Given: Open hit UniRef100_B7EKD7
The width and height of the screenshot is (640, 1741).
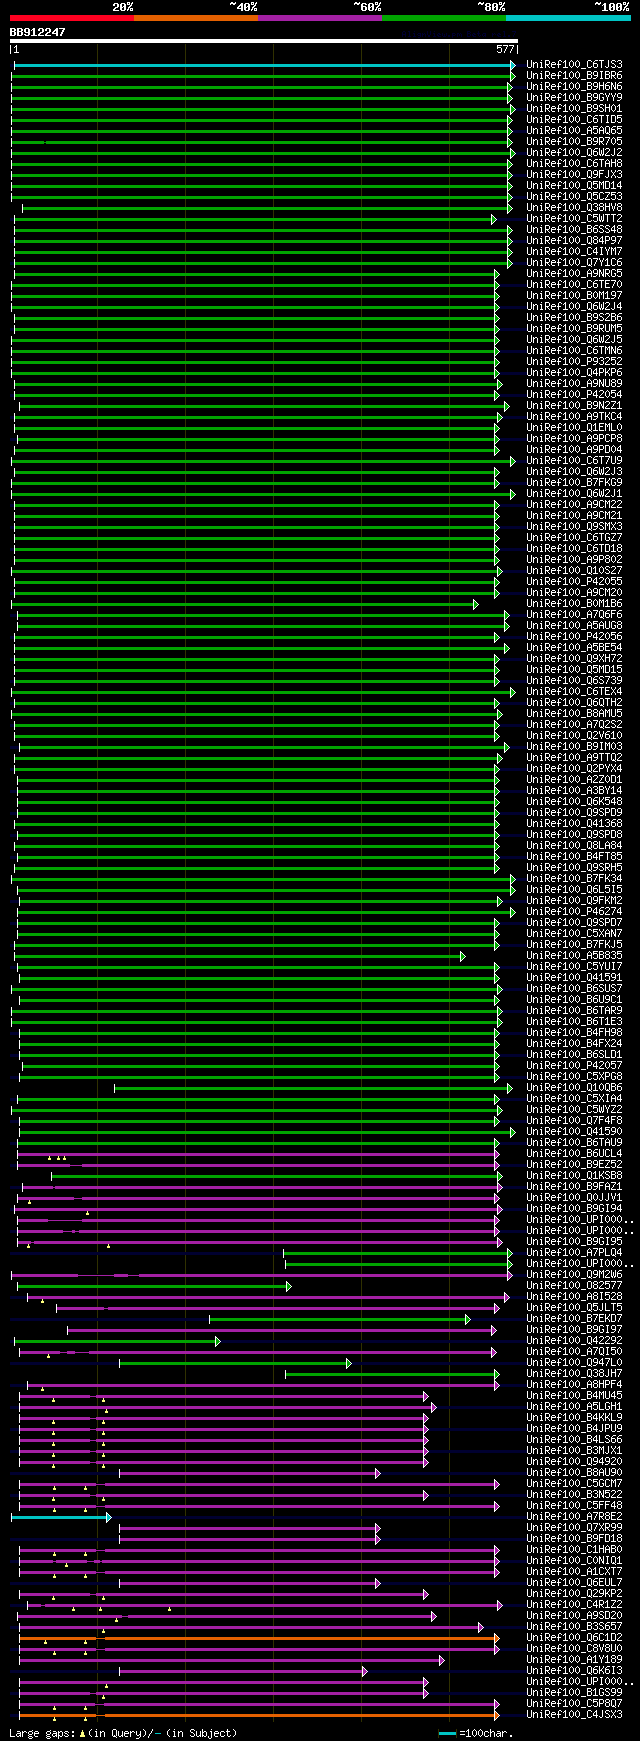Looking at the screenshot, I should [x=574, y=1319].
